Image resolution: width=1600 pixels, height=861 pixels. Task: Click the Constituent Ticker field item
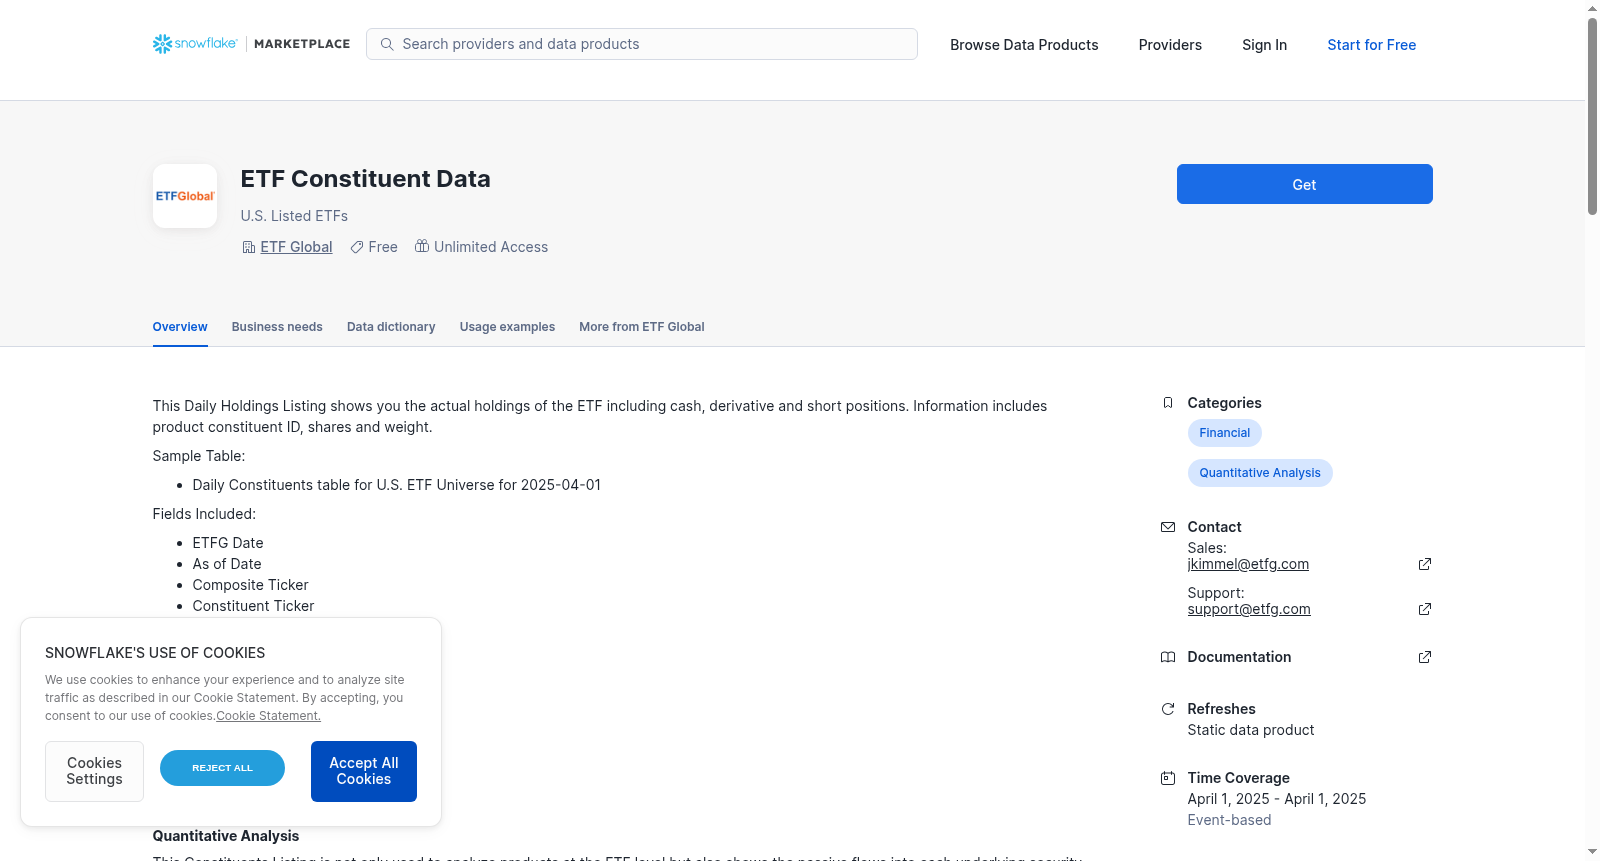coord(253,606)
